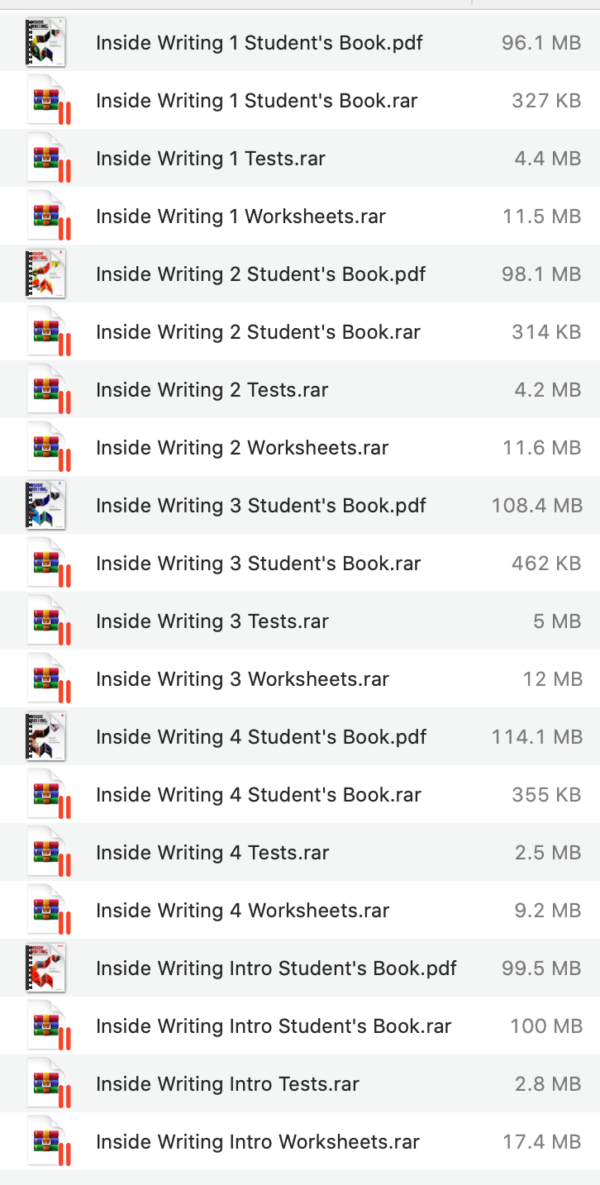This screenshot has height=1185, width=600.
Task: Open the Inside Writing 3 Student's Book PDF icon
Action: tap(46, 505)
